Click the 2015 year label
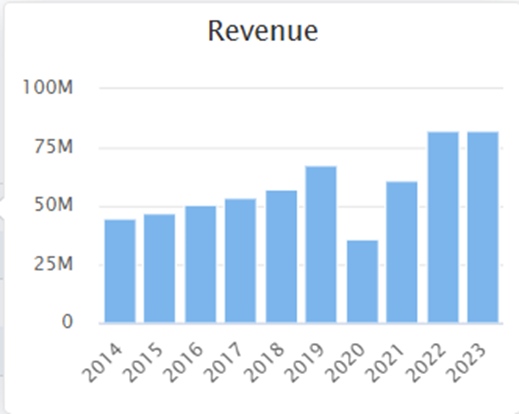This screenshot has height=414, width=519. 142,362
